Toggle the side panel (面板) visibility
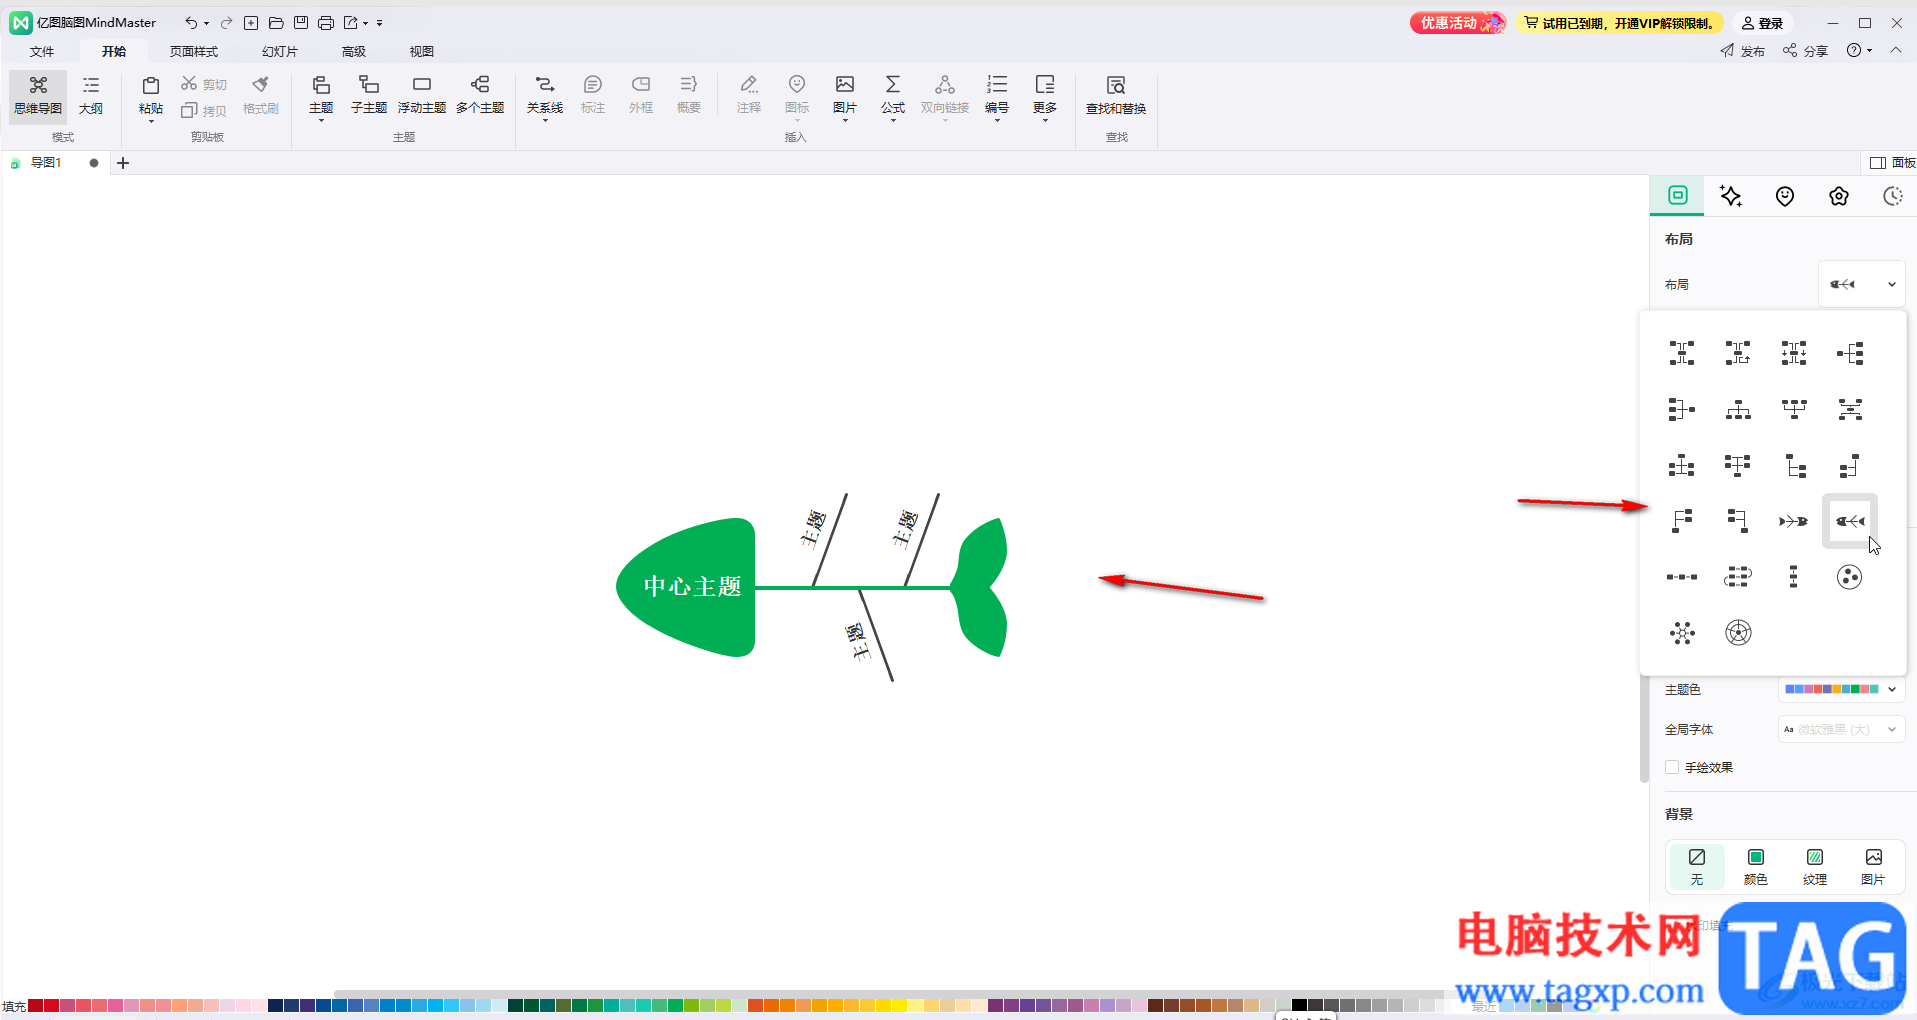1917x1020 pixels. click(1892, 163)
